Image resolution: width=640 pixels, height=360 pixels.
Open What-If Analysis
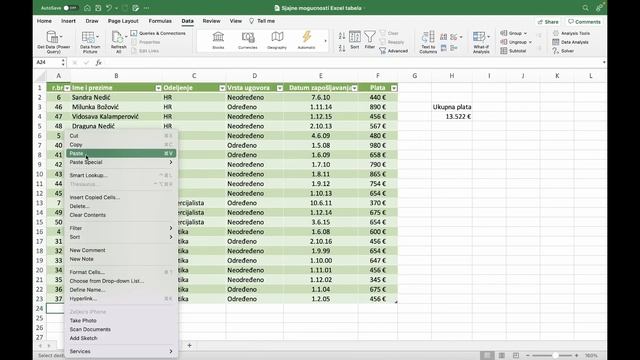click(481, 42)
